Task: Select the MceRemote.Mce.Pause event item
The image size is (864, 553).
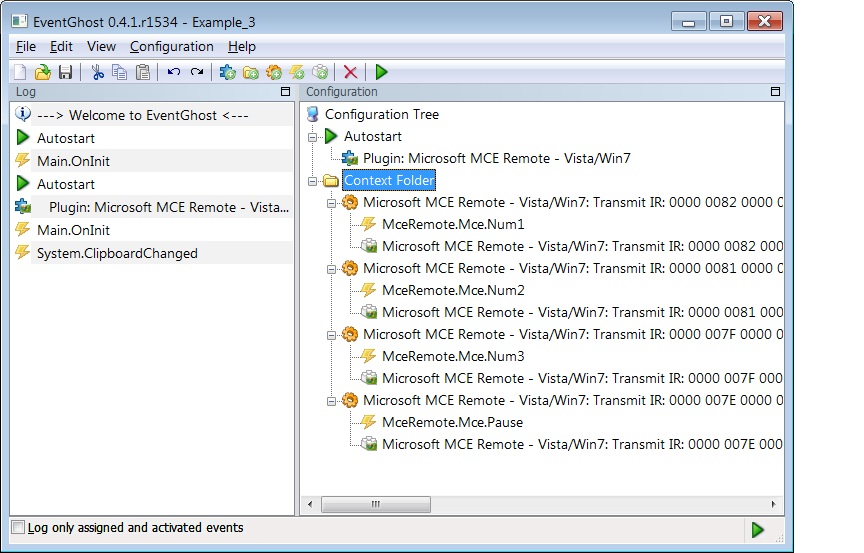Action: click(452, 422)
